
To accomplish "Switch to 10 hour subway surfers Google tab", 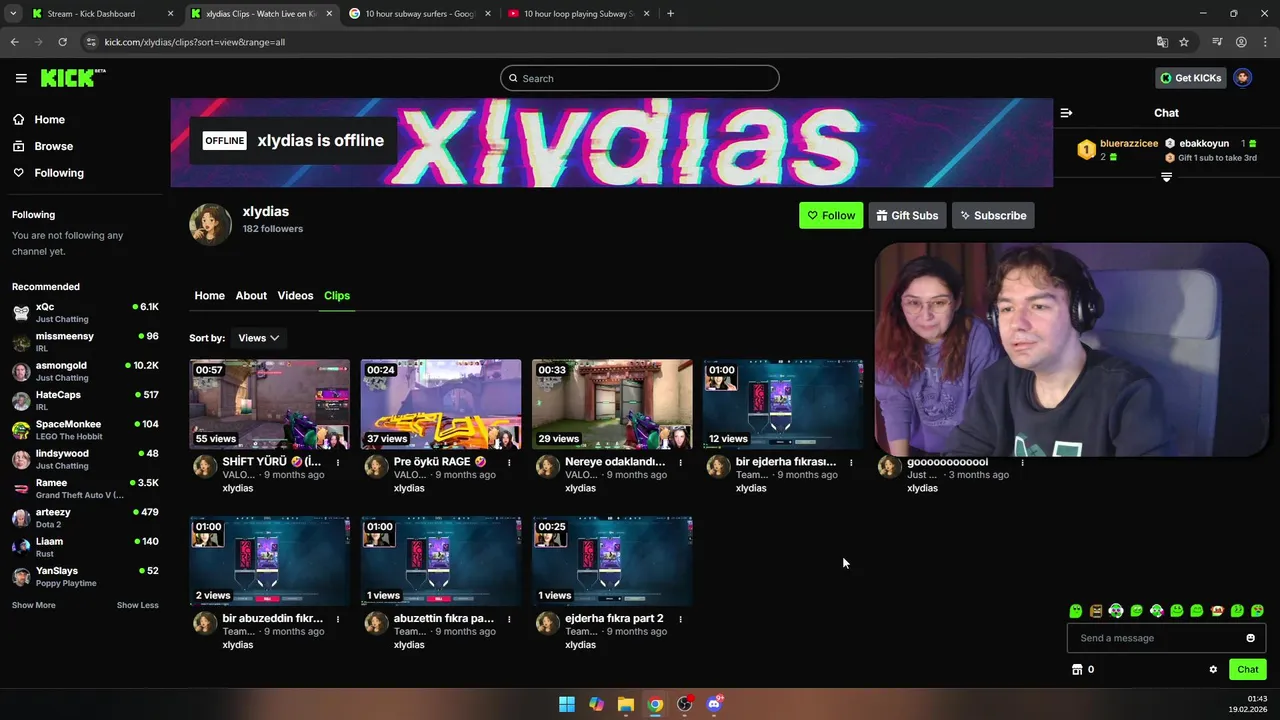I will click(x=420, y=14).
